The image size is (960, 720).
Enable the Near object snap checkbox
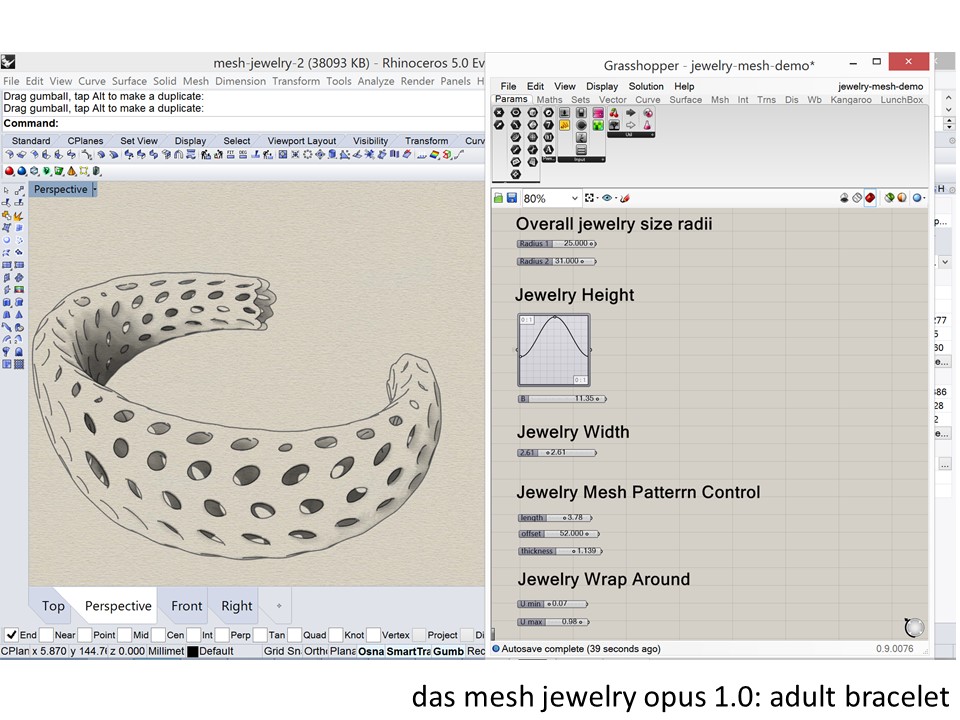pyautogui.click(x=48, y=634)
